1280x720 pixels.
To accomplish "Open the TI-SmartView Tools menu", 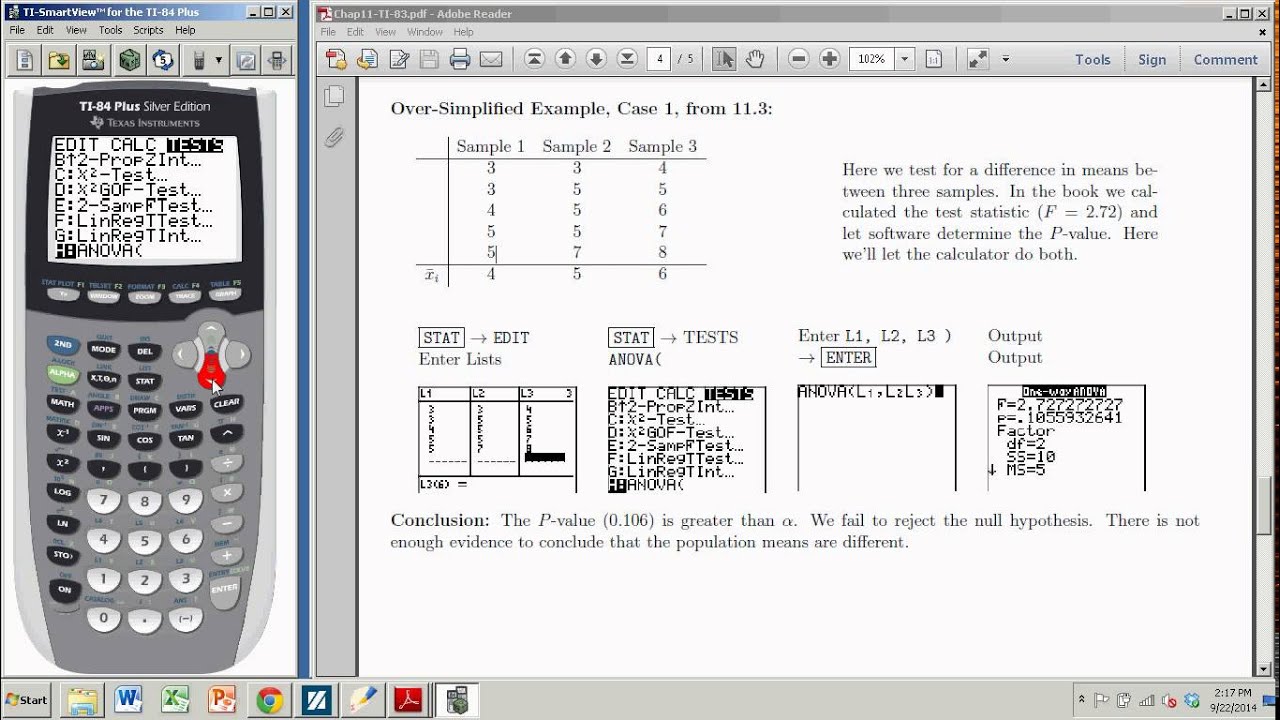I will [x=110, y=30].
